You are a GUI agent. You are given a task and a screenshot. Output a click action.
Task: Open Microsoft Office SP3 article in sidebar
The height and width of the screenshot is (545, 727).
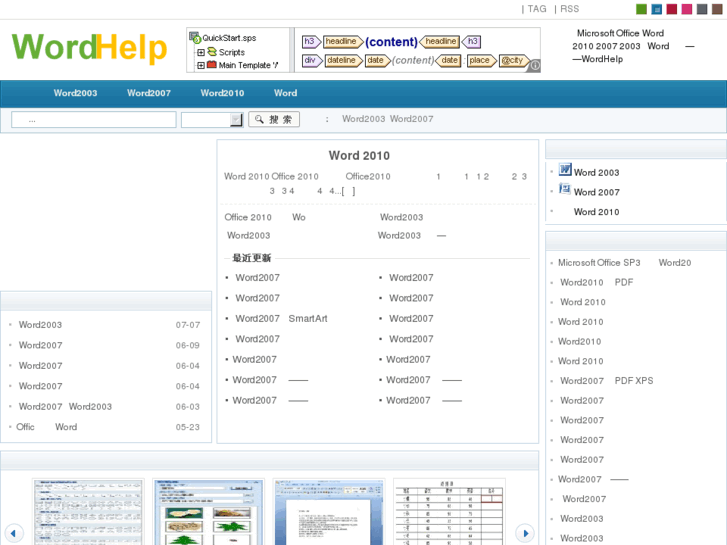coord(625,263)
